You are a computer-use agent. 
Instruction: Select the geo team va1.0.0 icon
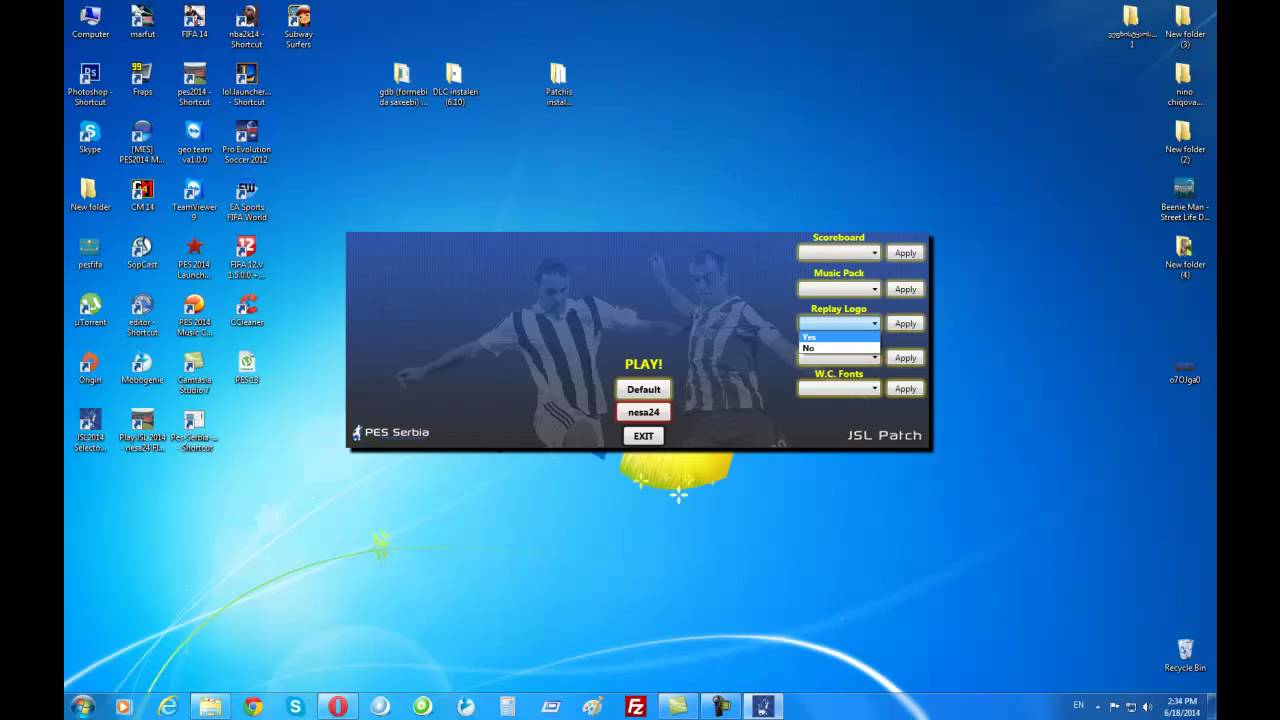[x=194, y=142]
